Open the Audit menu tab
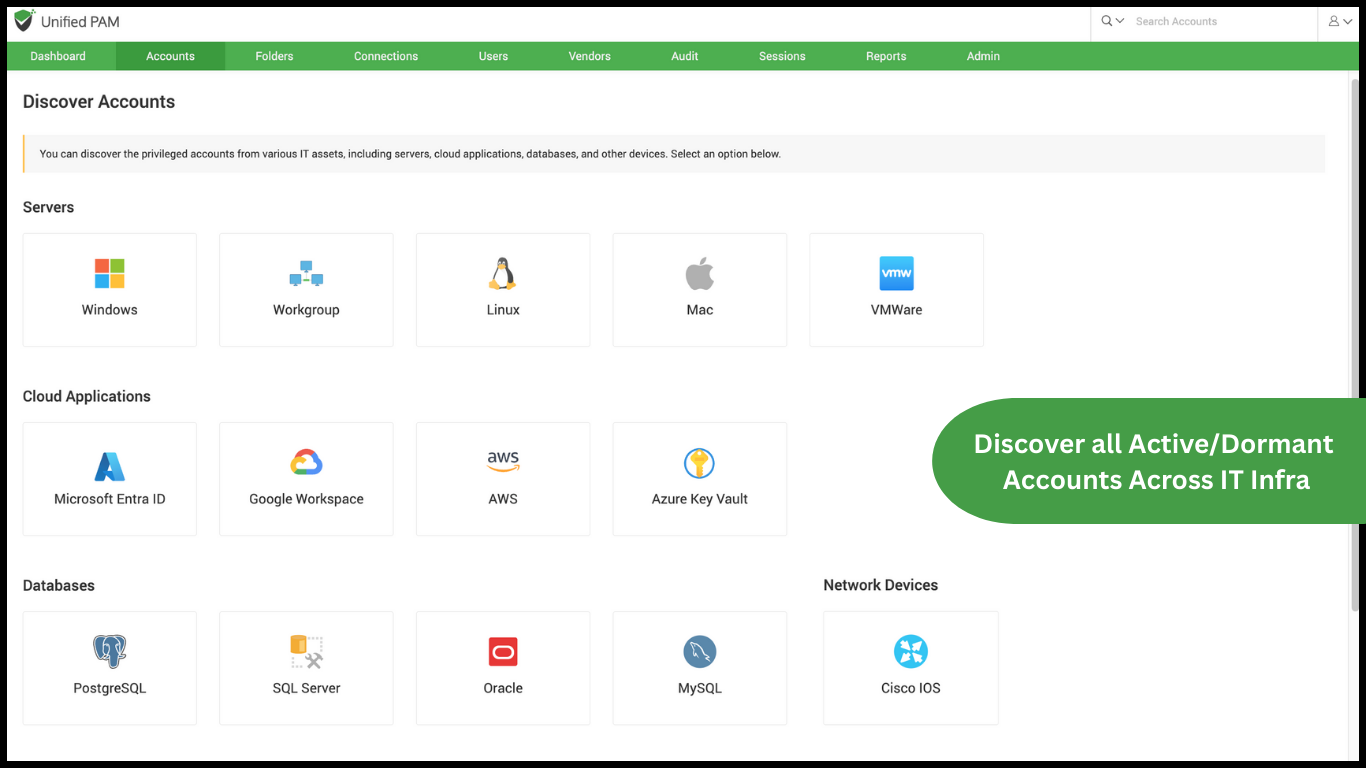 [684, 56]
